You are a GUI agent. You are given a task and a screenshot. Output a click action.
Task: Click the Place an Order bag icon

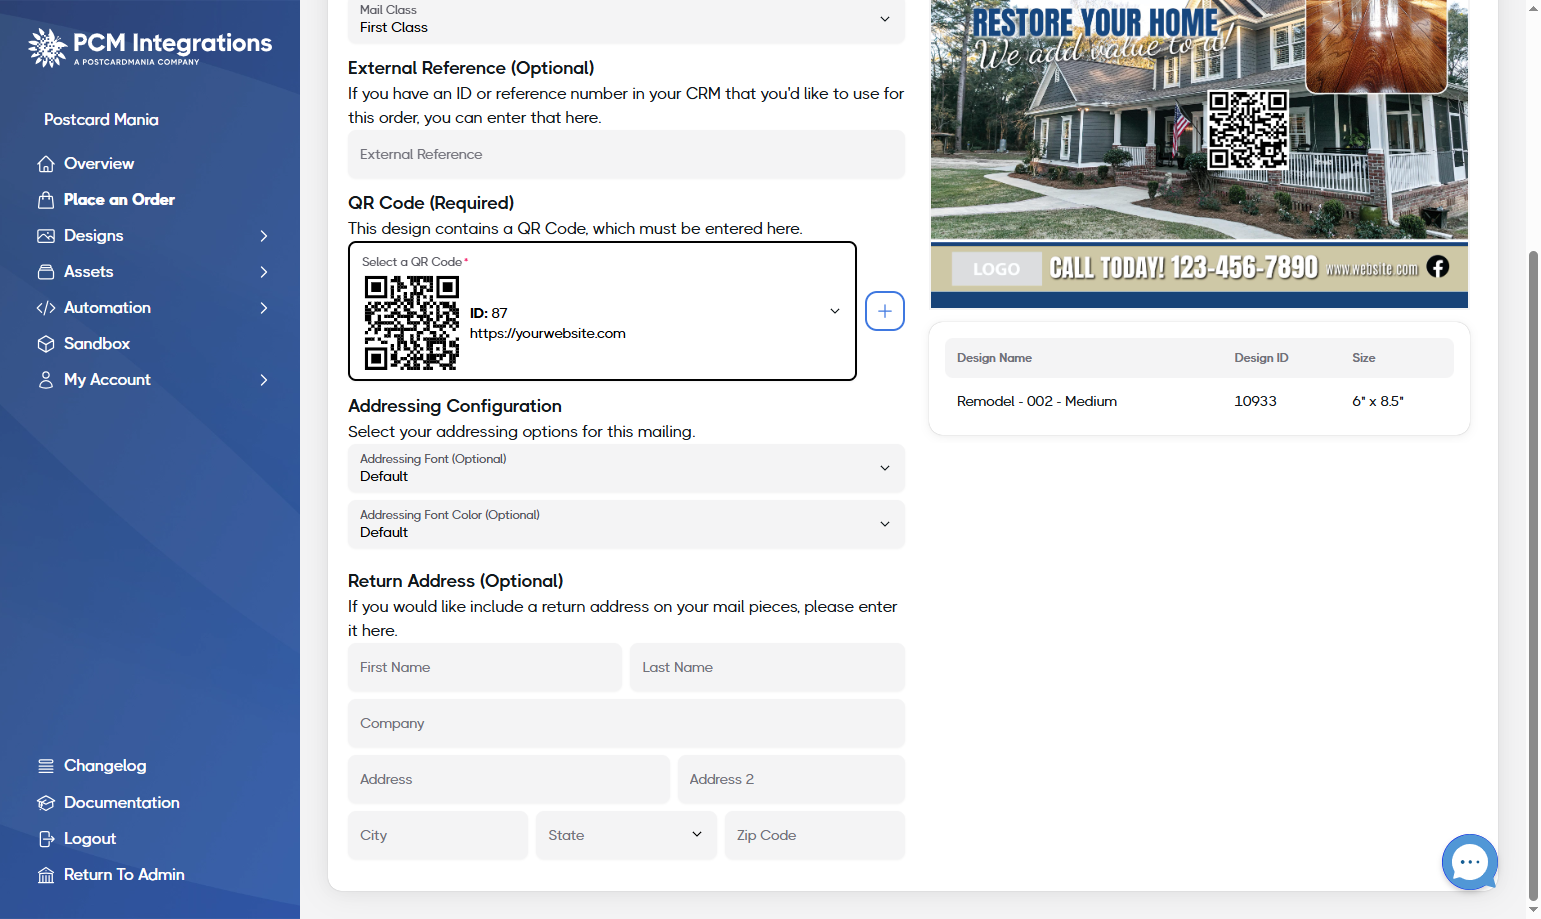pos(46,200)
